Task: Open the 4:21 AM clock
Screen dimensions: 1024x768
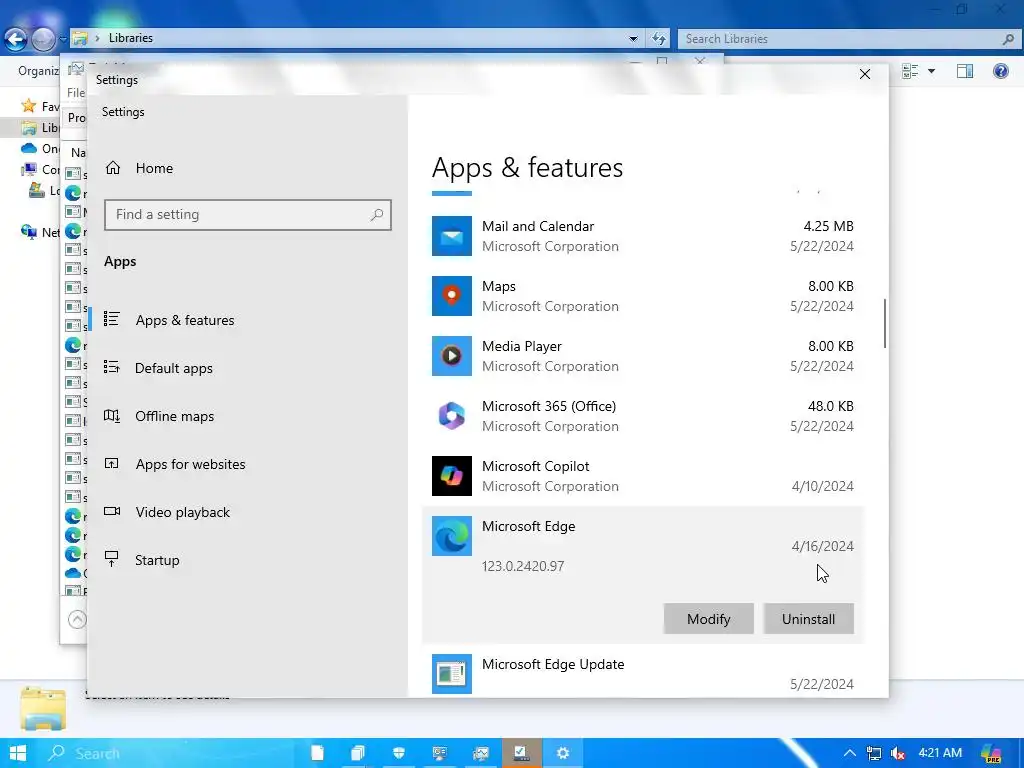Action: [x=940, y=752]
